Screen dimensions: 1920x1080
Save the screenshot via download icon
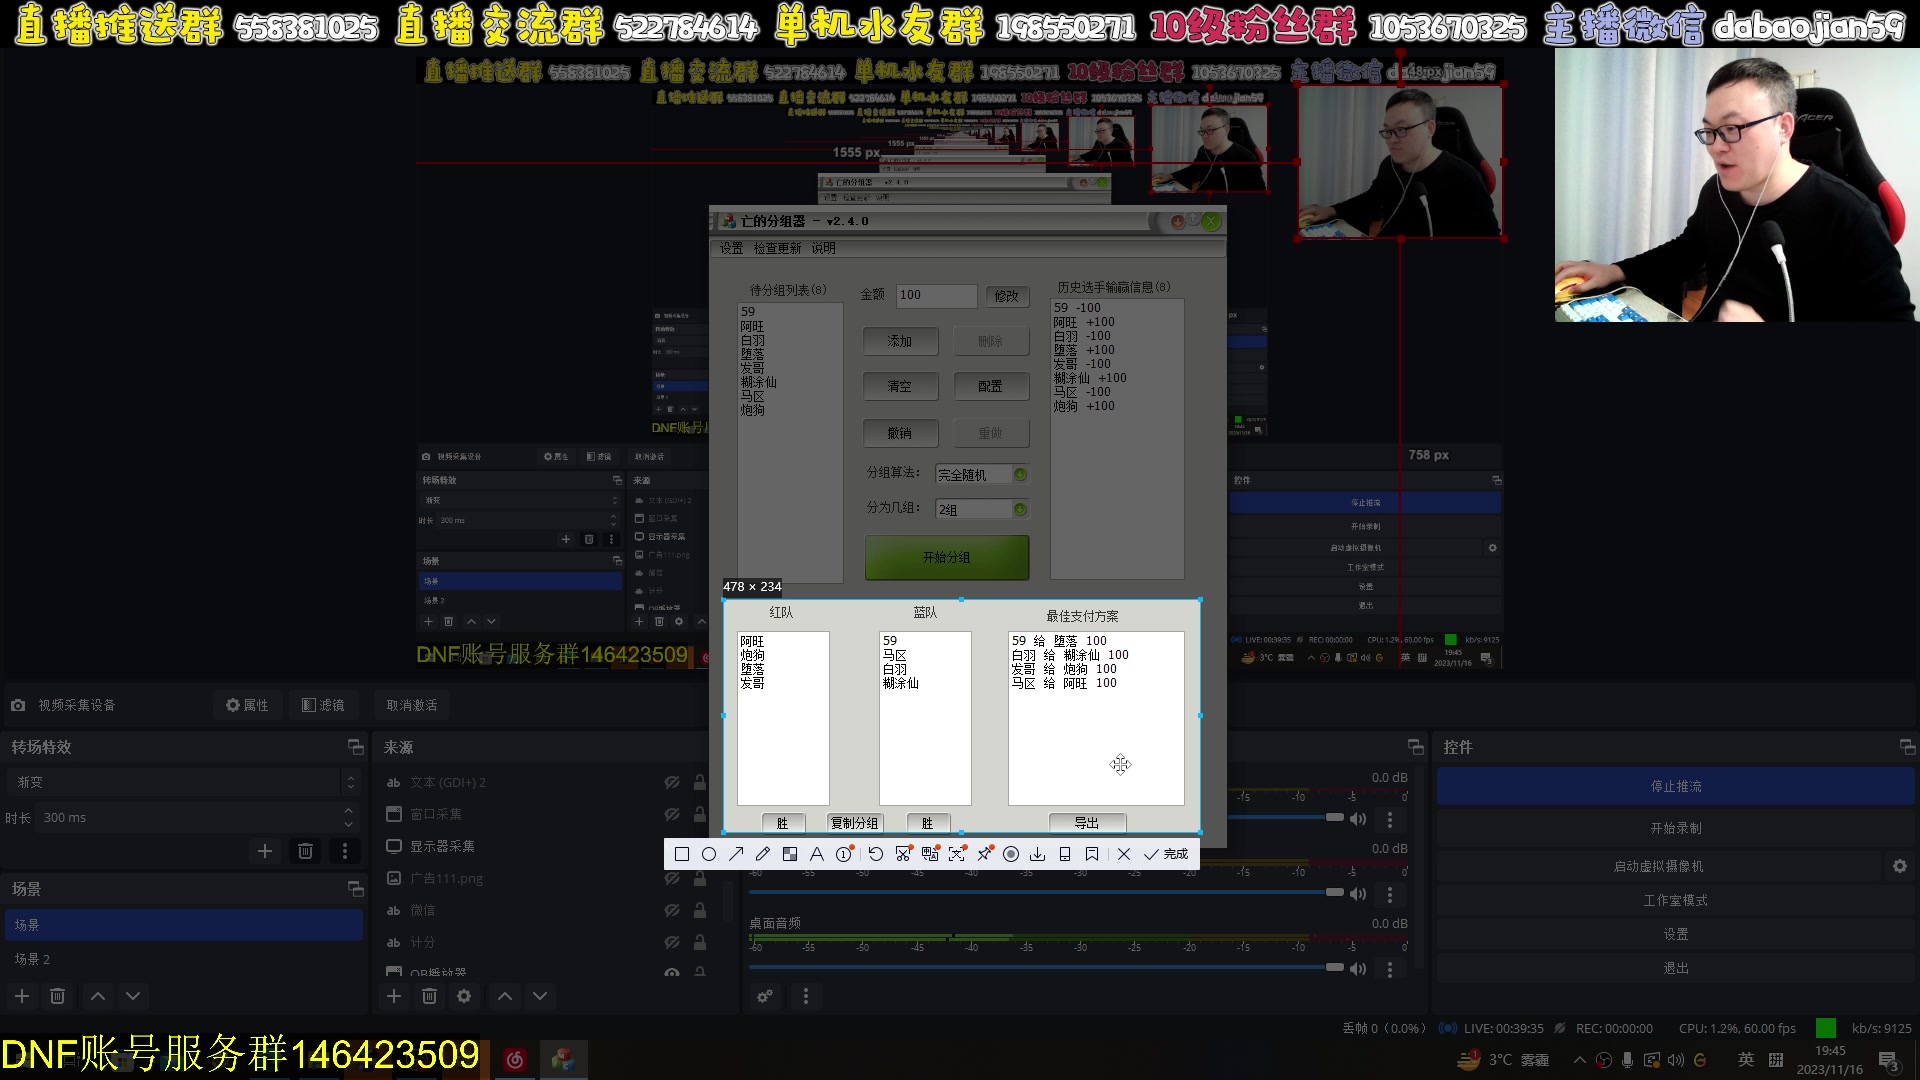[1038, 854]
